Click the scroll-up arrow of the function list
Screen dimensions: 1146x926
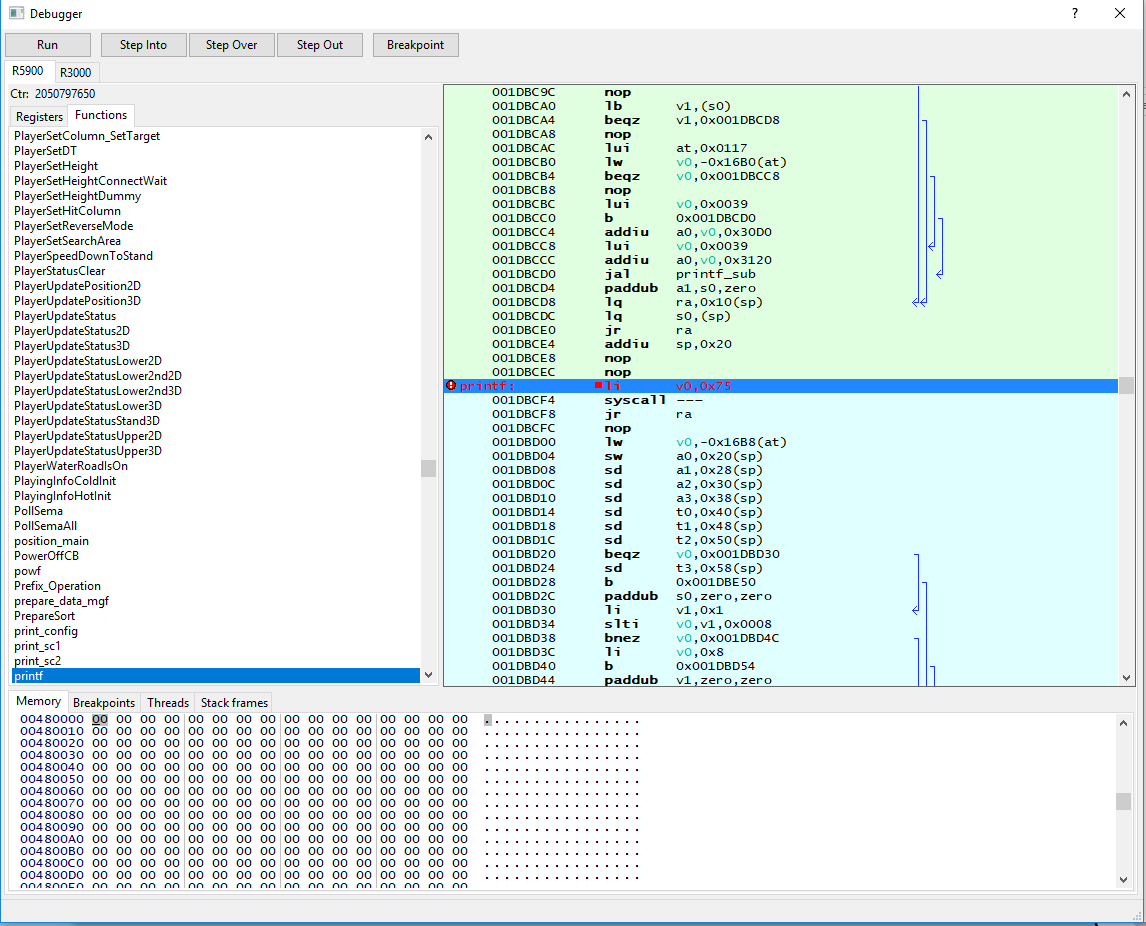click(429, 135)
